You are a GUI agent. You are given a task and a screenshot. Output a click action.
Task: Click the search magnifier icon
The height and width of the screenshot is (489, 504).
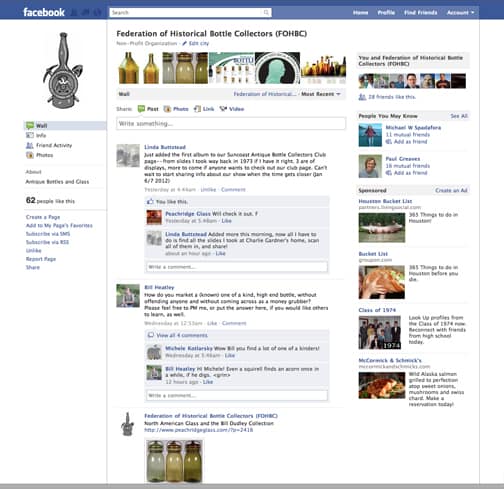(266, 13)
